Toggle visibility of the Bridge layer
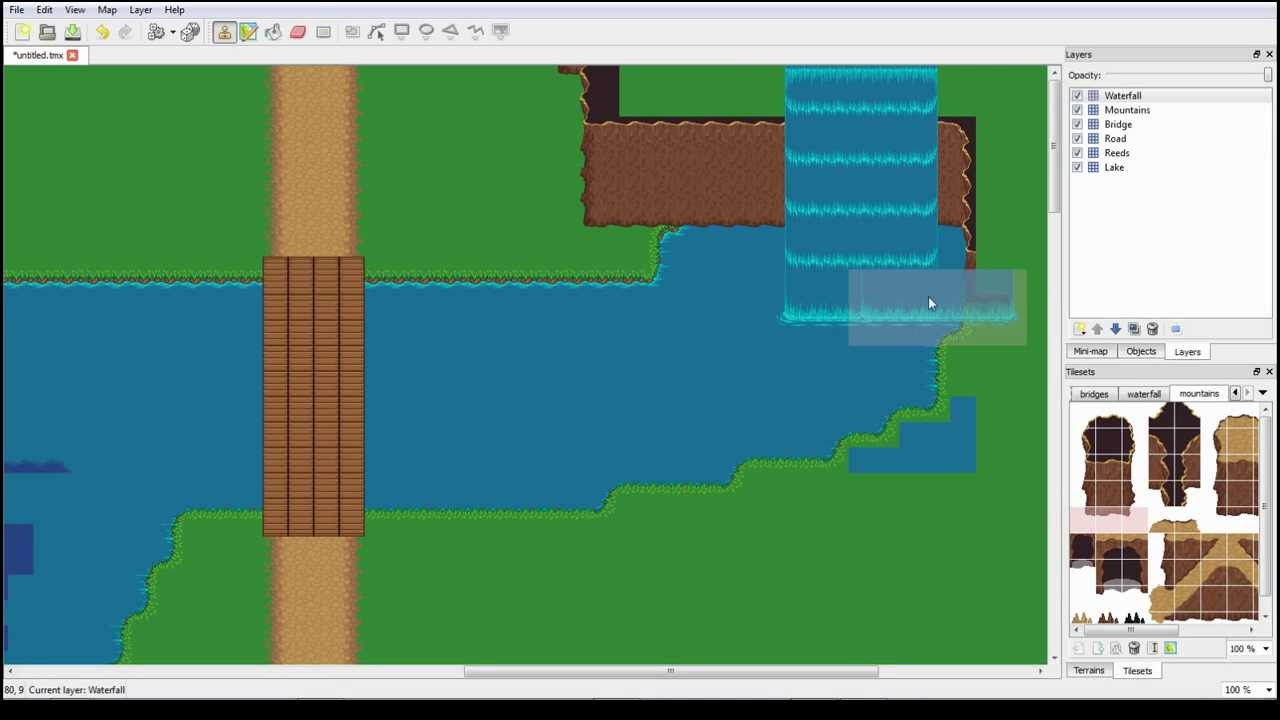The height and width of the screenshot is (720, 1280). (x=1077, y=125)
